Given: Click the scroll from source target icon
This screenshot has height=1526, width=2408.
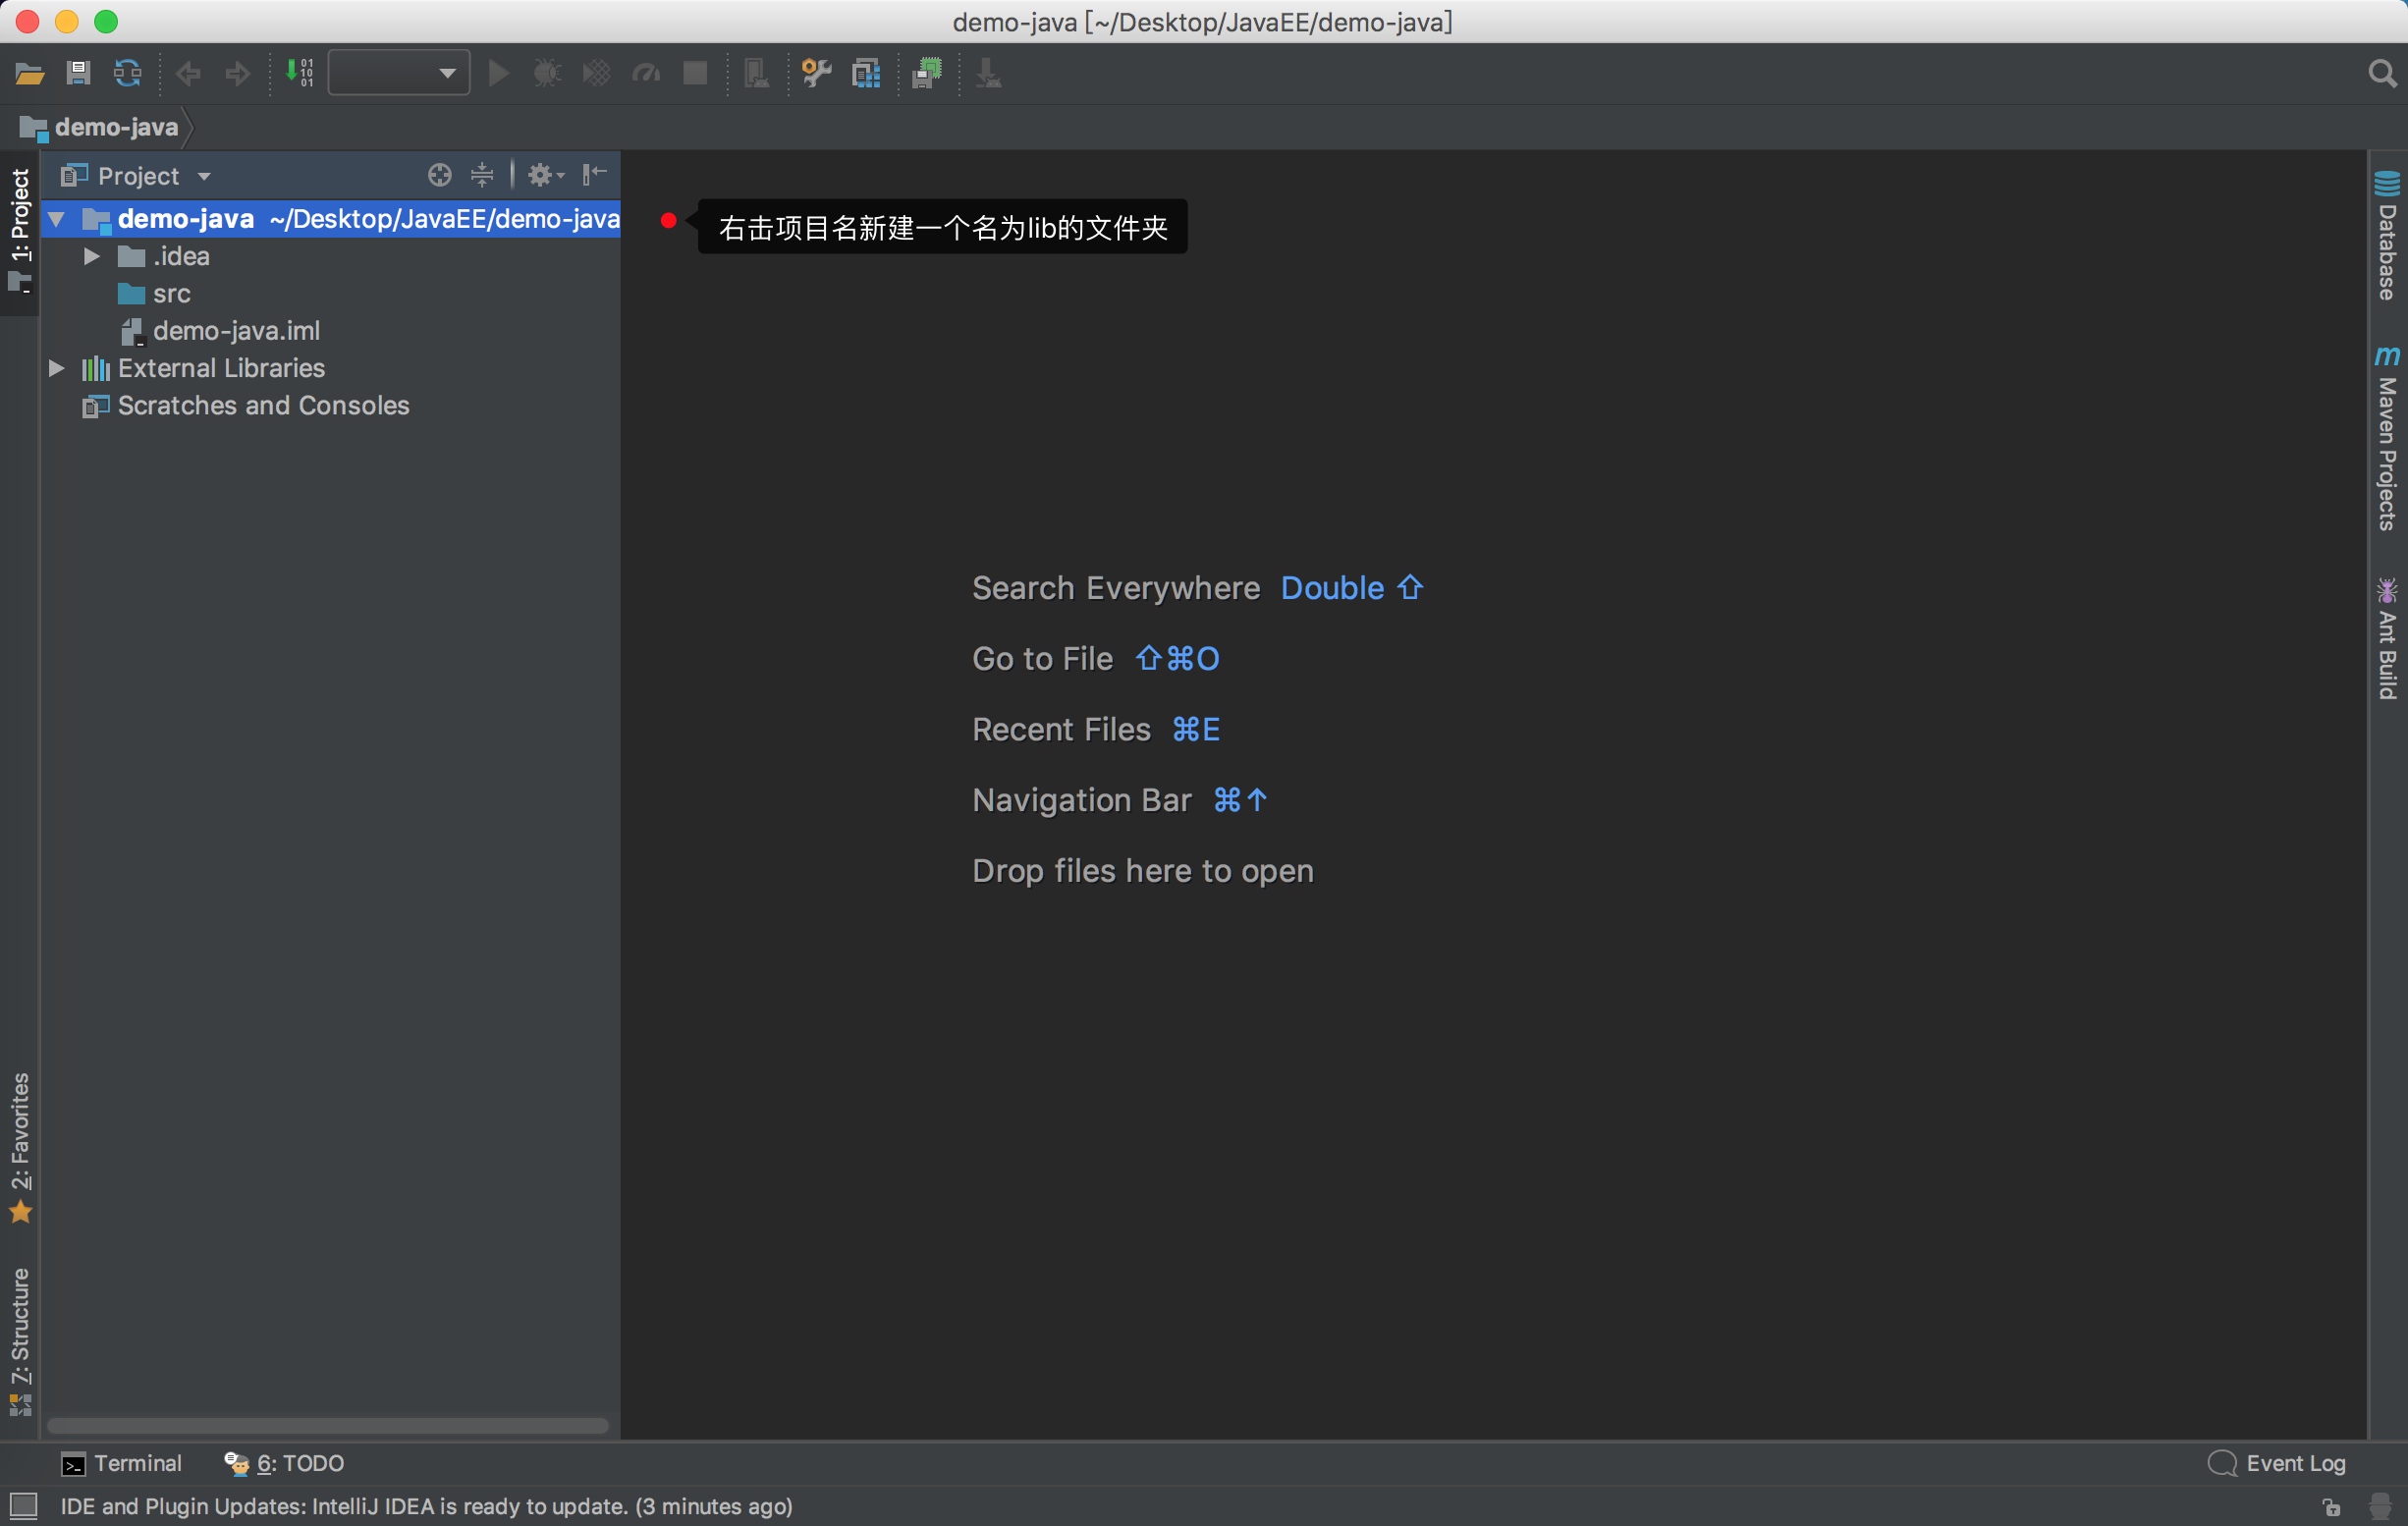Looking at the screenshot, I should [439, 175].
